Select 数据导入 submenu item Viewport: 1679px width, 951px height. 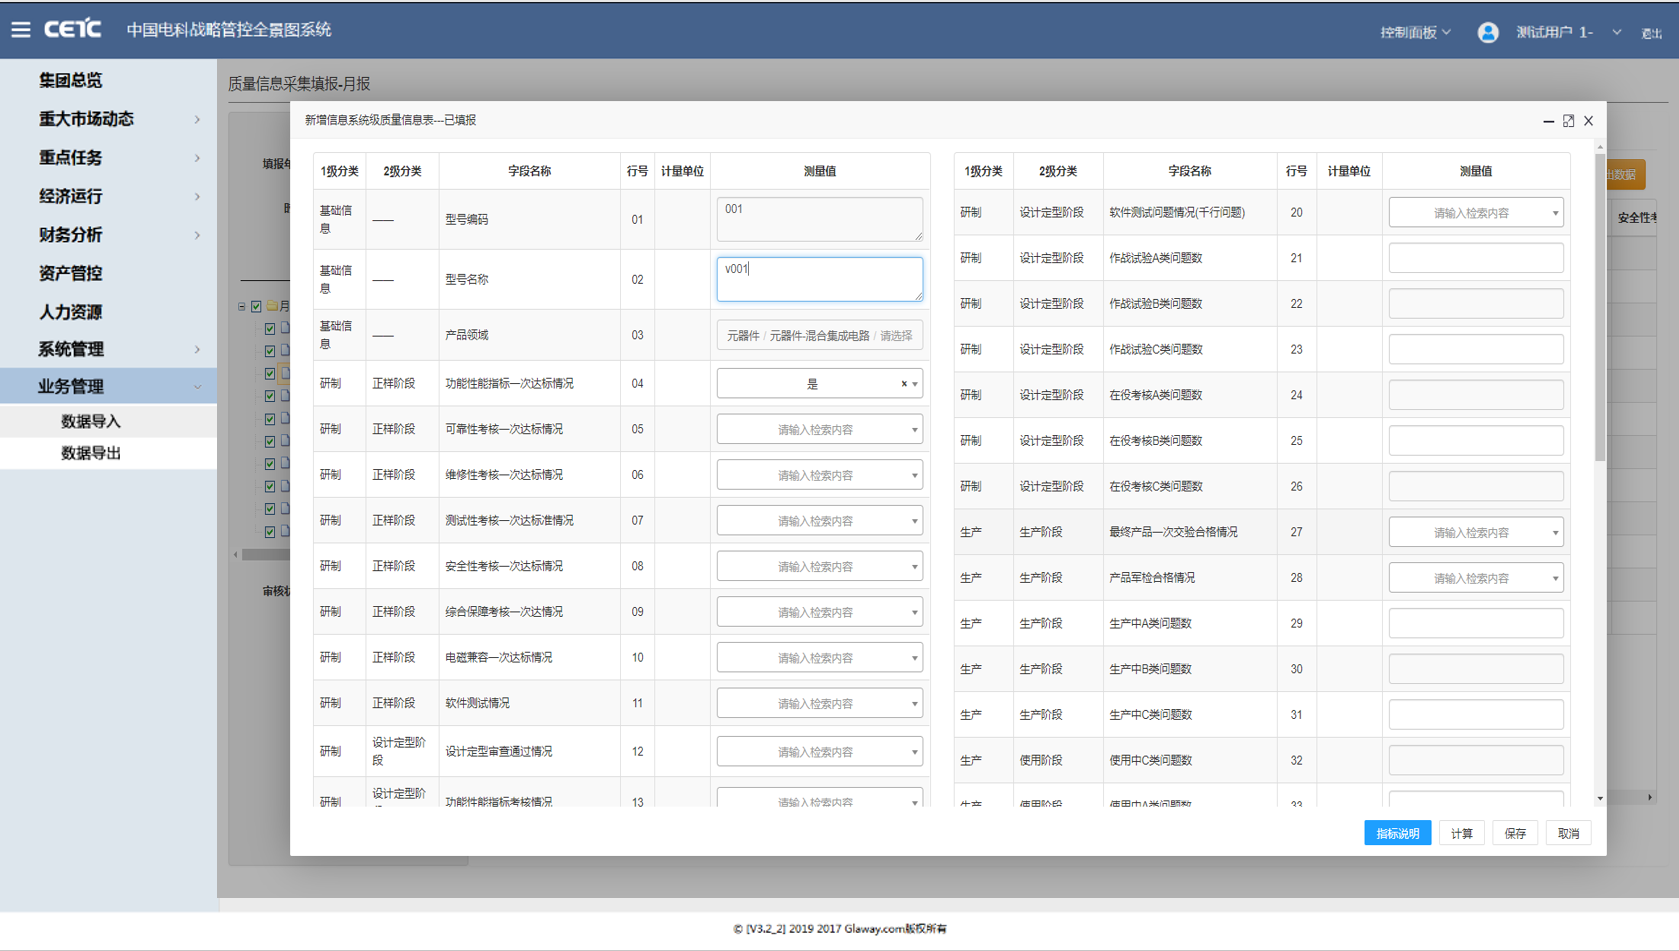(x=108, y=421)
